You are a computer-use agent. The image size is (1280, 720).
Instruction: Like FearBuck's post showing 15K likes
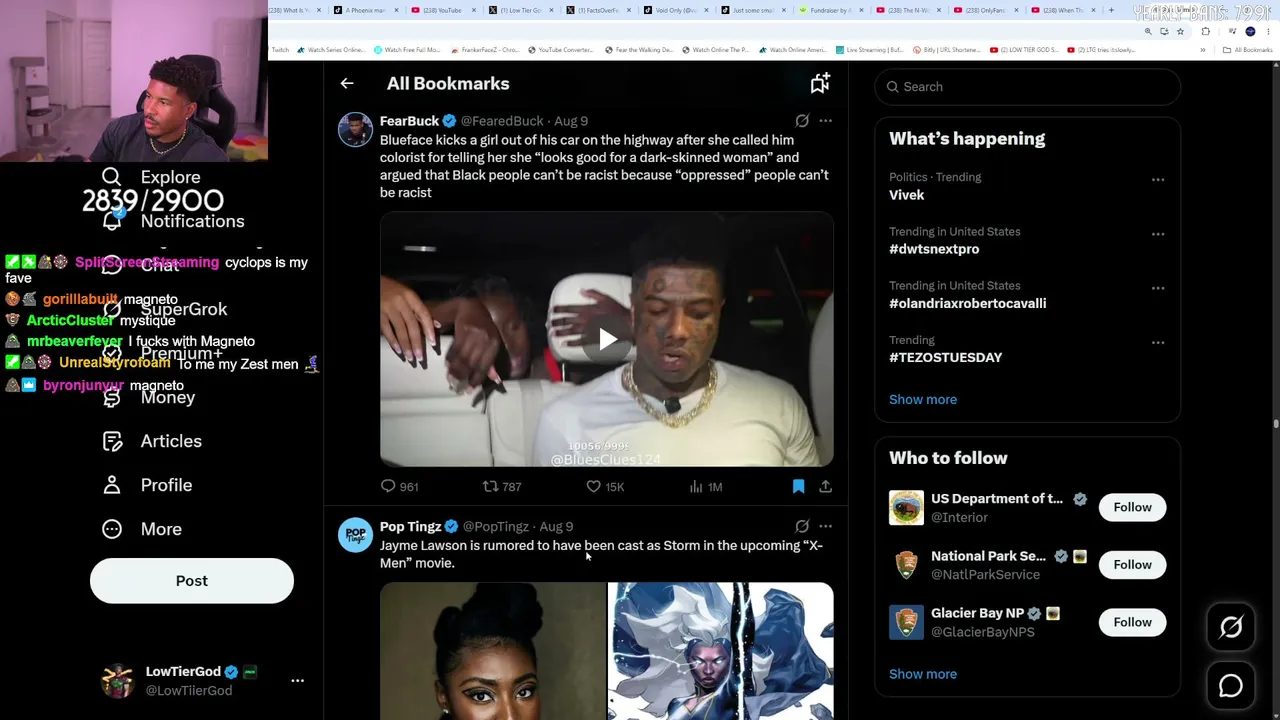(x=605, y=487)
